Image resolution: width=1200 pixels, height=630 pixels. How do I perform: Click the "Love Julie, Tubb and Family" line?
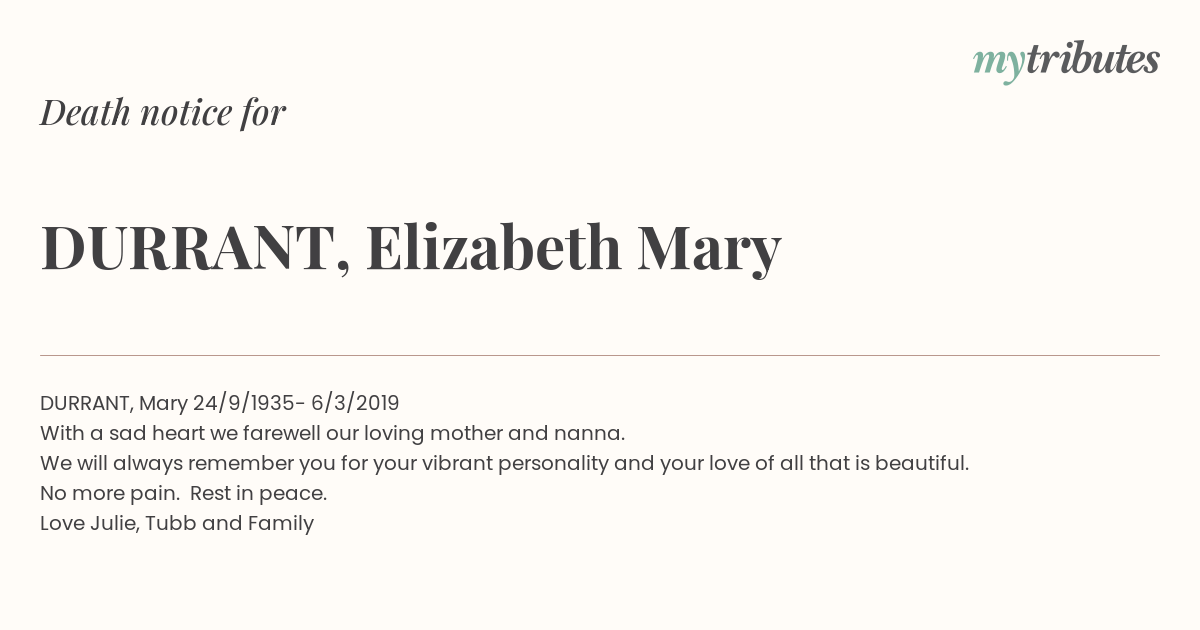point(177,523)
